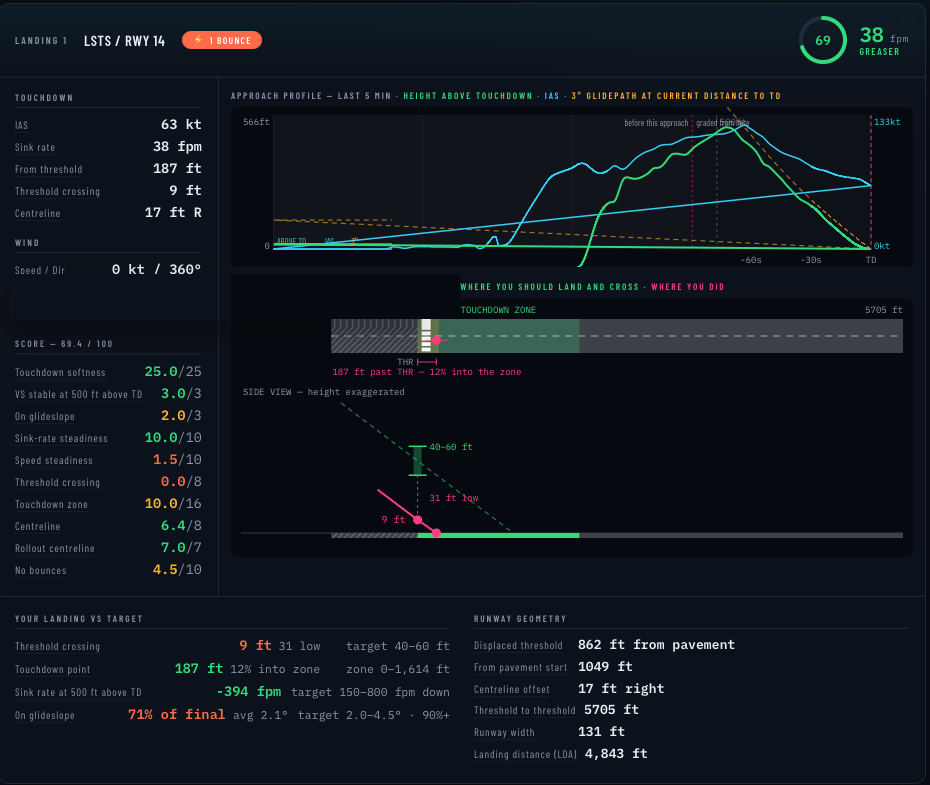Click the 'Sink-rate steadiness' score label
Screen dimensions: 930x785
[x=61, y=439]
